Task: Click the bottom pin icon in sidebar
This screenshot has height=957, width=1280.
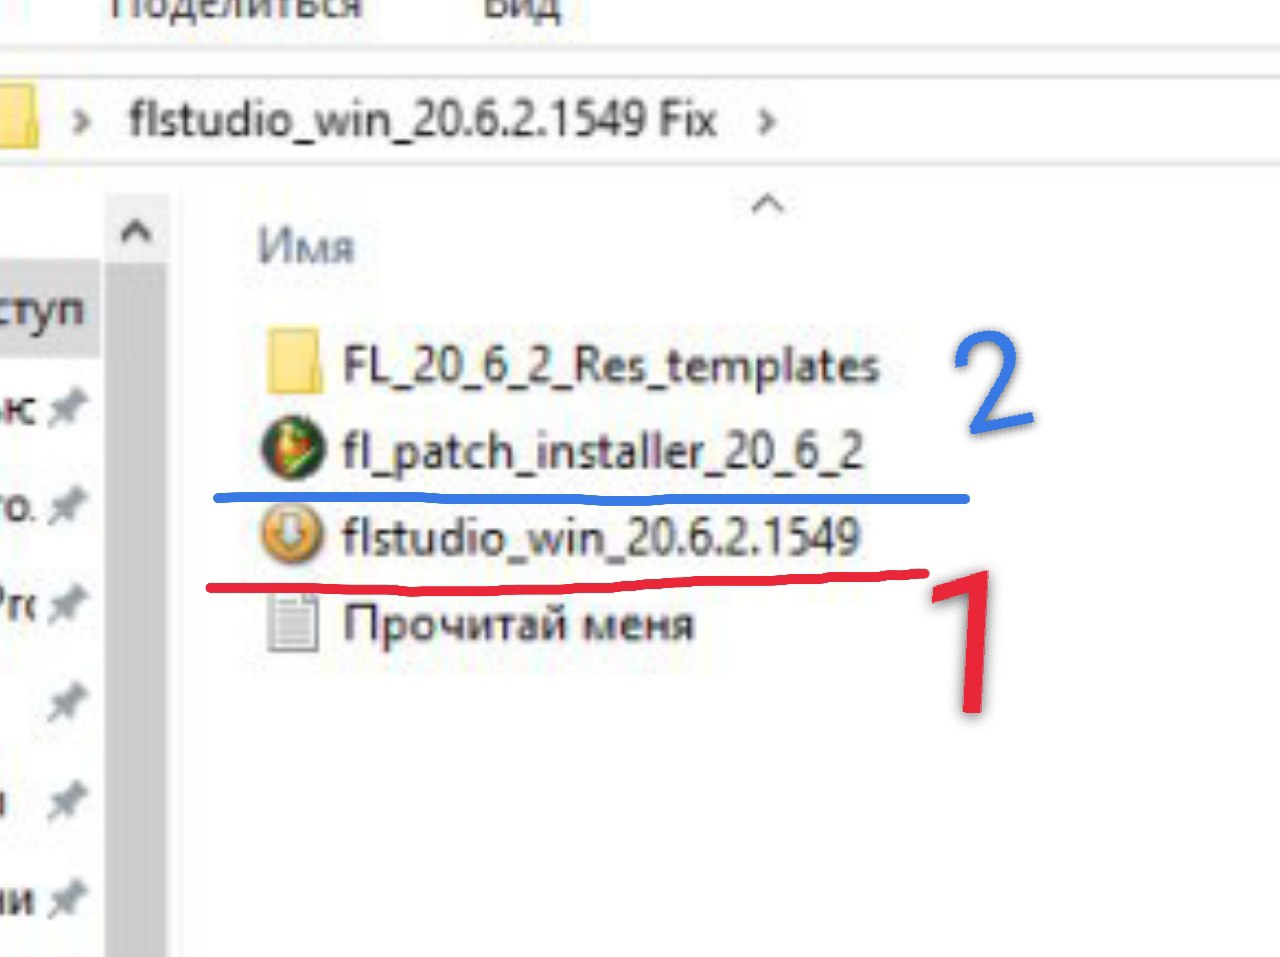Action: (x=68, y=898)
